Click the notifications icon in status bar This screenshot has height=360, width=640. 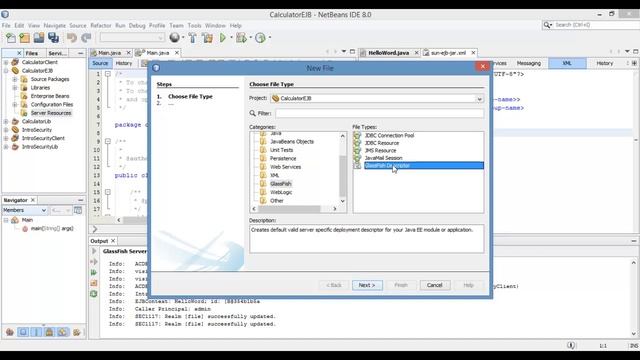(571, 345)
